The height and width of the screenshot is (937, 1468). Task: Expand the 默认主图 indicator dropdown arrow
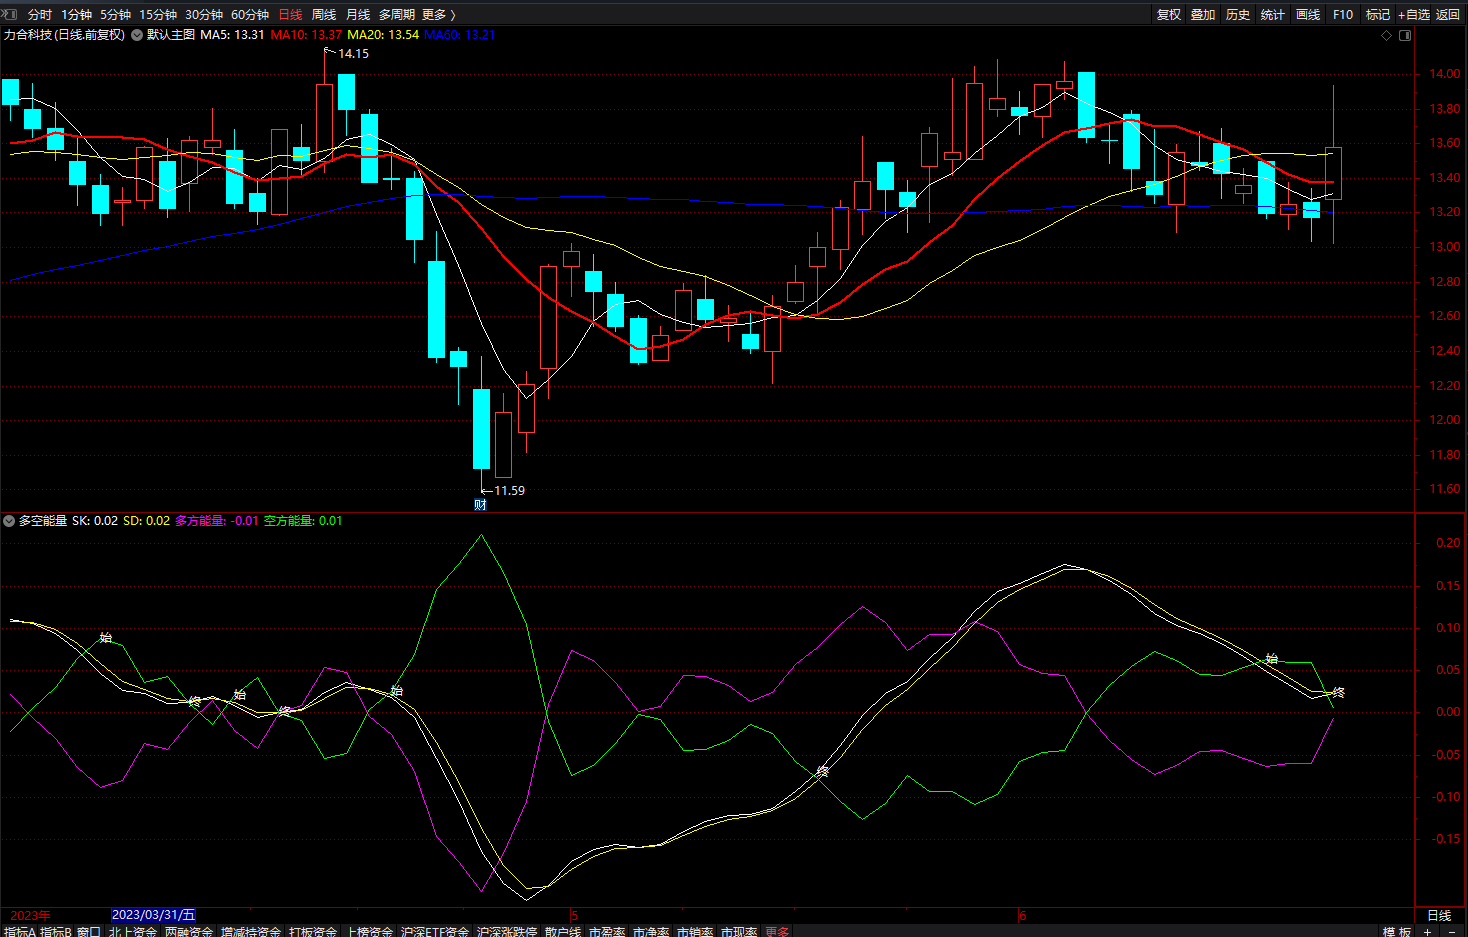coord(137,35)
